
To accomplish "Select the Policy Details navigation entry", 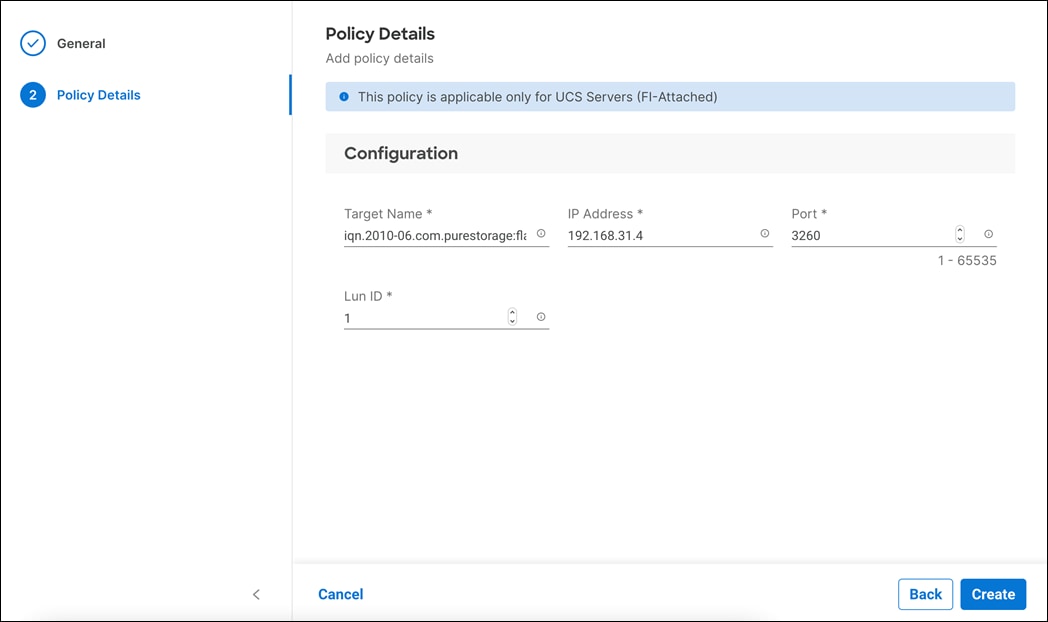I will pyautogui.click(x=98, y=95).
